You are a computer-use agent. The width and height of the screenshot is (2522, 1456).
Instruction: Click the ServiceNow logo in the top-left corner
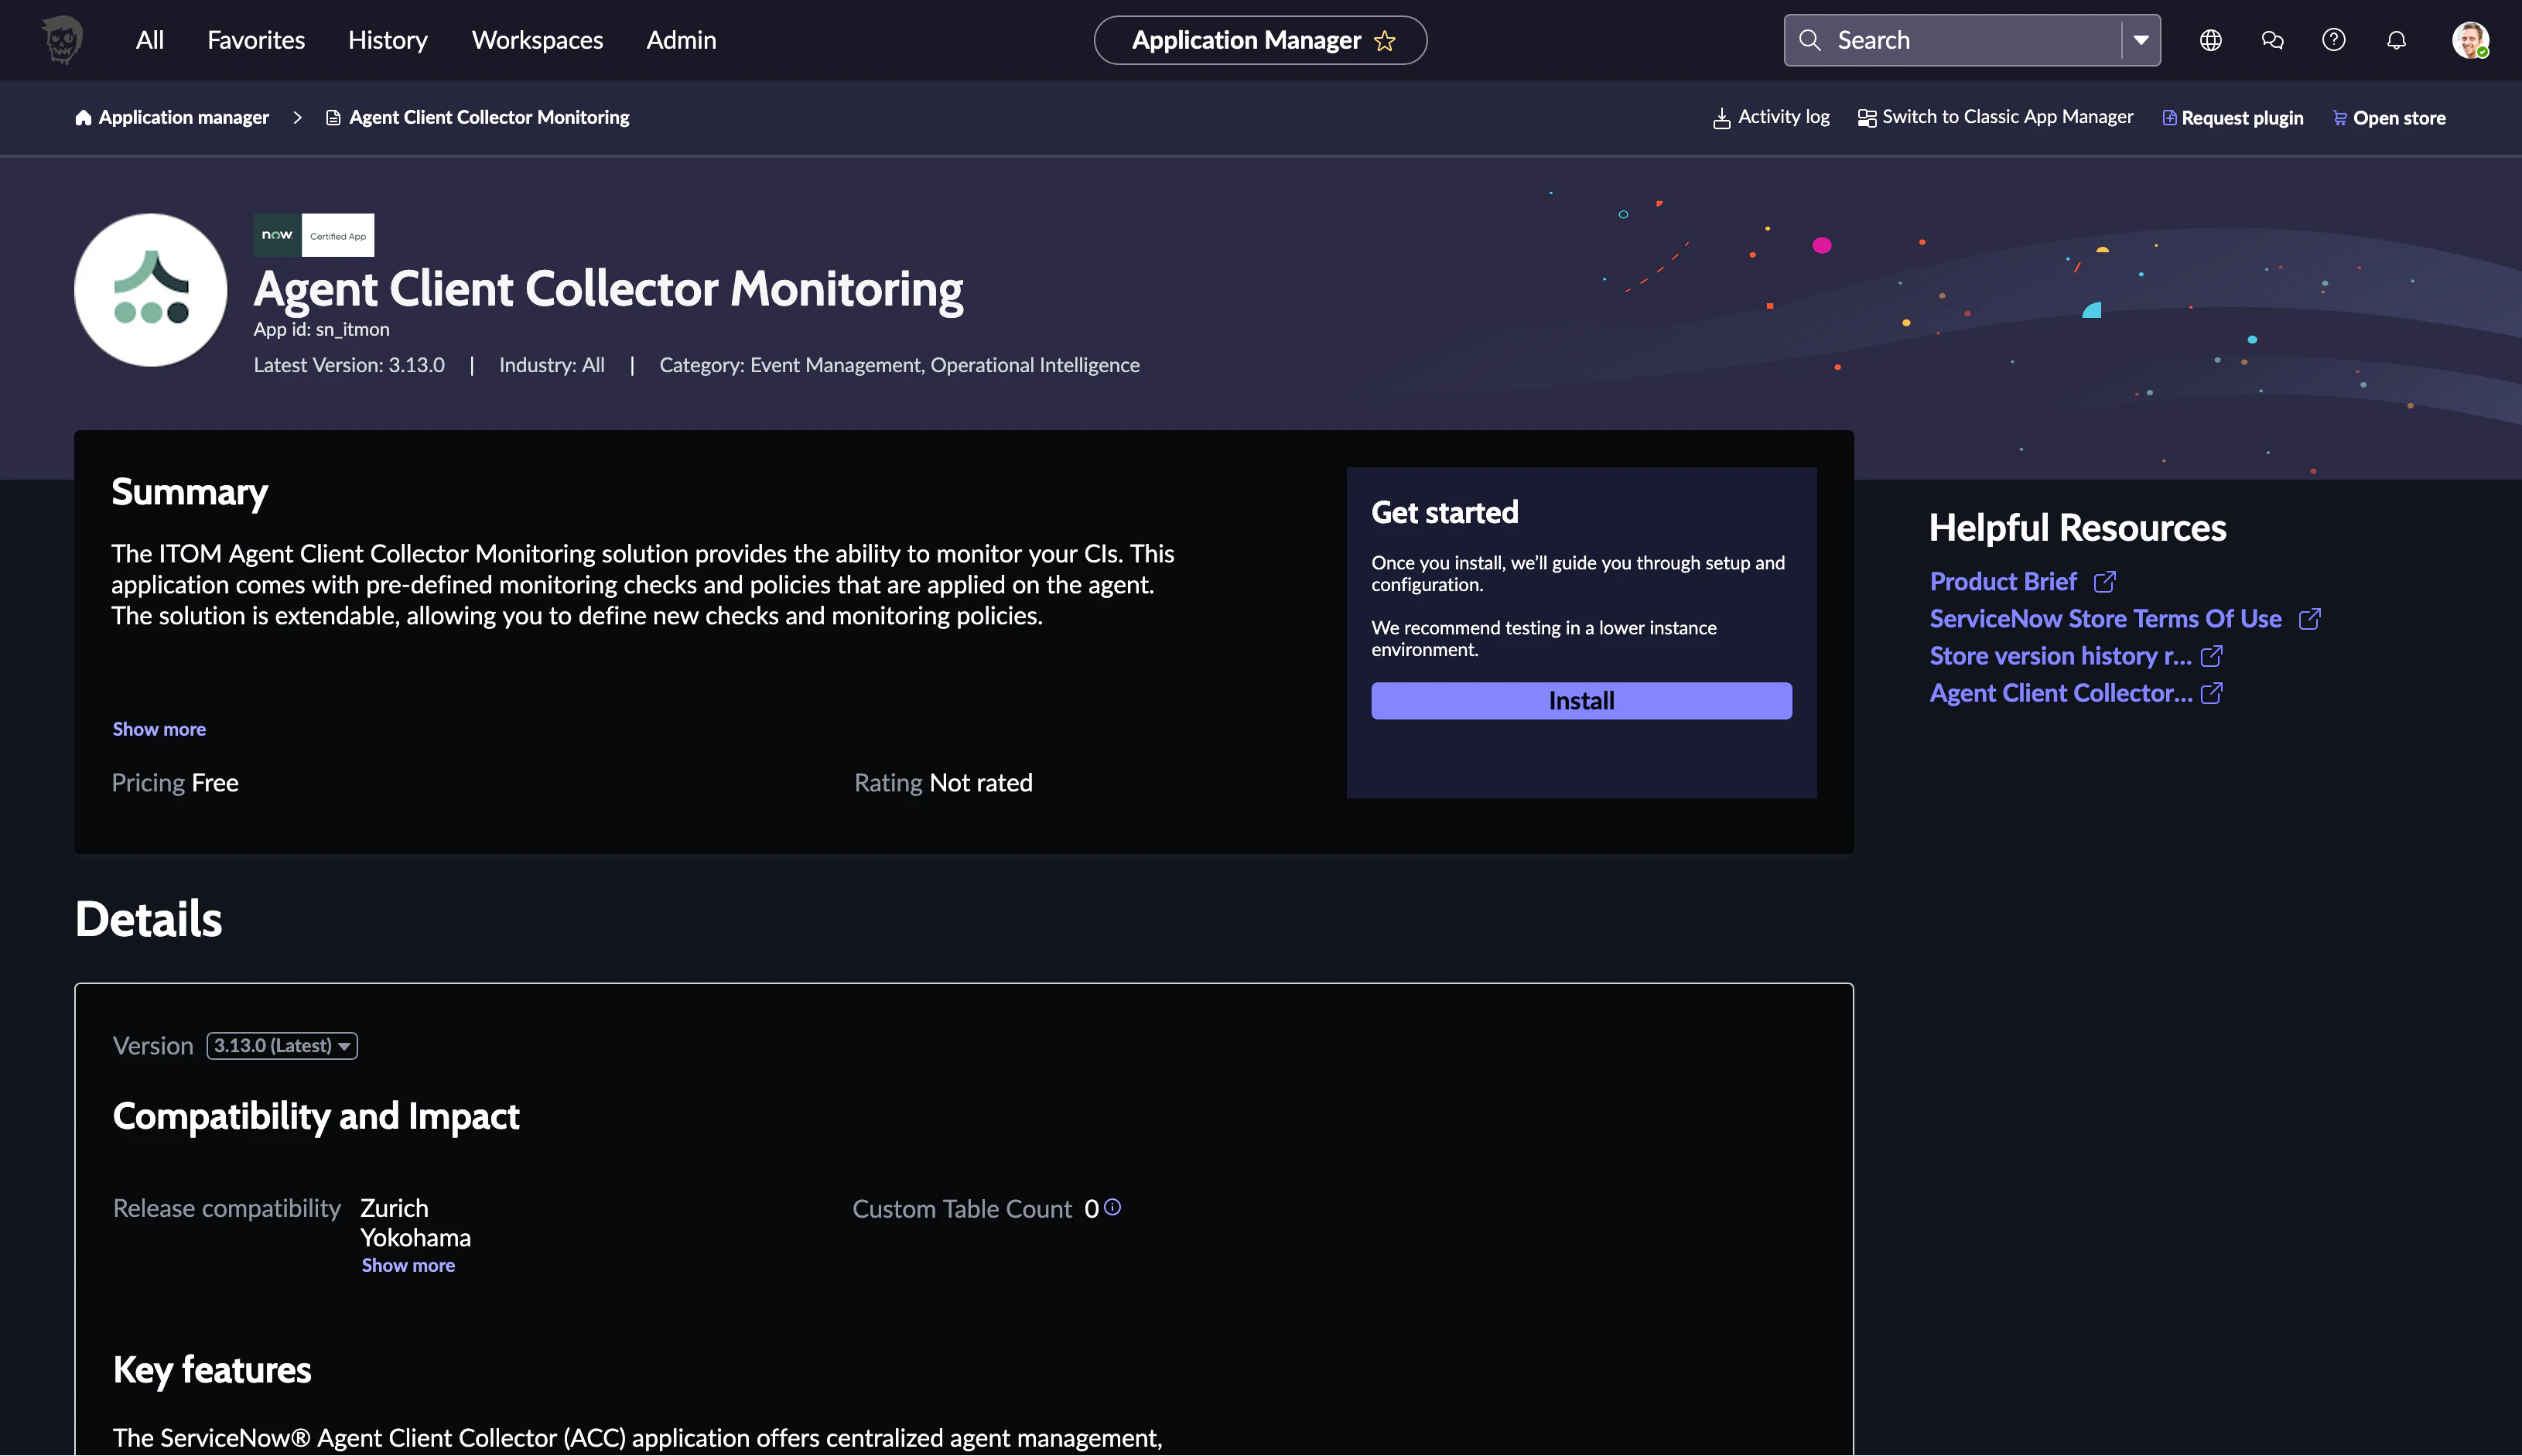click(x=62, y=40)
